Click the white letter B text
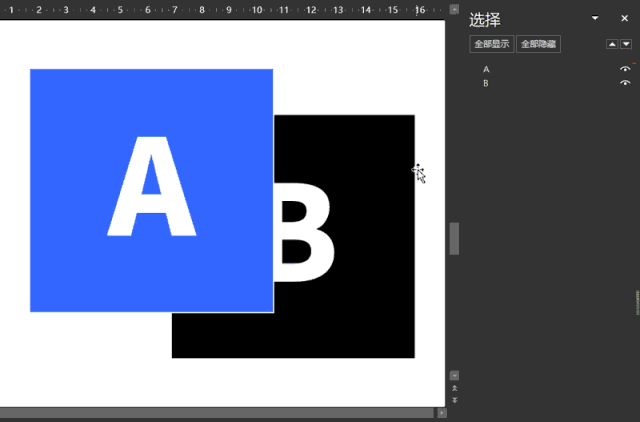This screenshot has height=422, width=640. 304,233
